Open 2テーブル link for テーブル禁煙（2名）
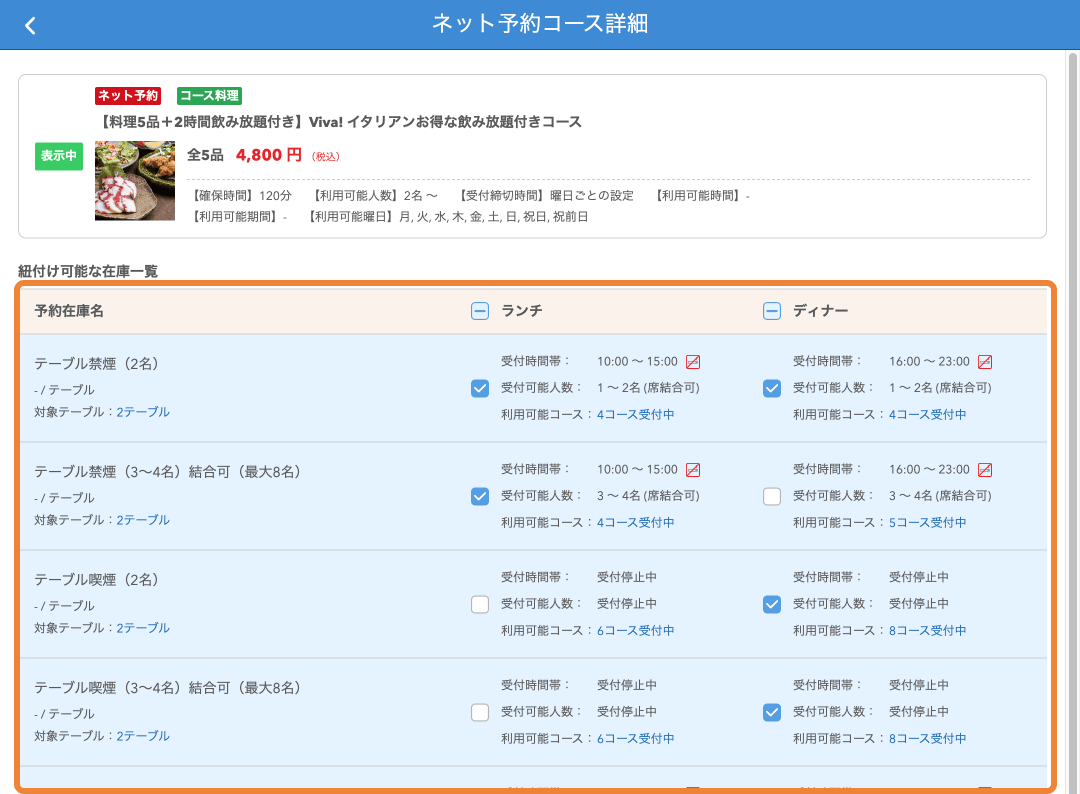 pyautogui.click(x=143, y=412)
